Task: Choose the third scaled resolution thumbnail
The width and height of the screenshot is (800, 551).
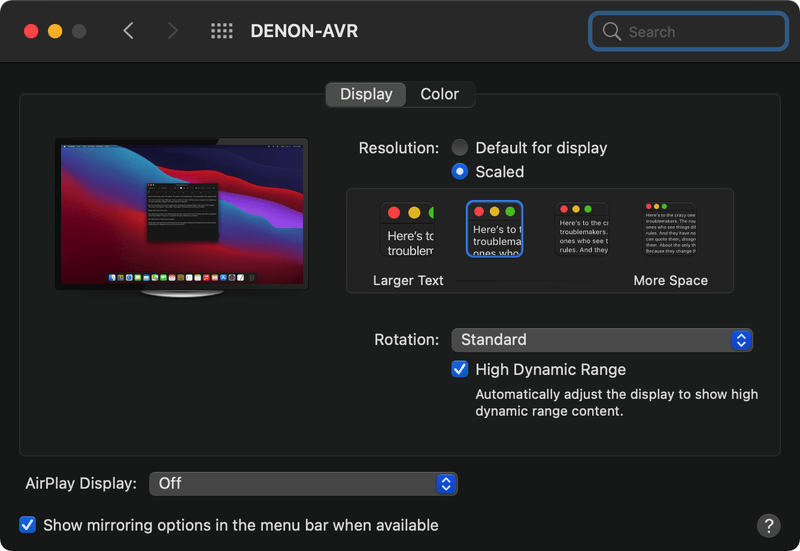Action: [x=582, y=229]
